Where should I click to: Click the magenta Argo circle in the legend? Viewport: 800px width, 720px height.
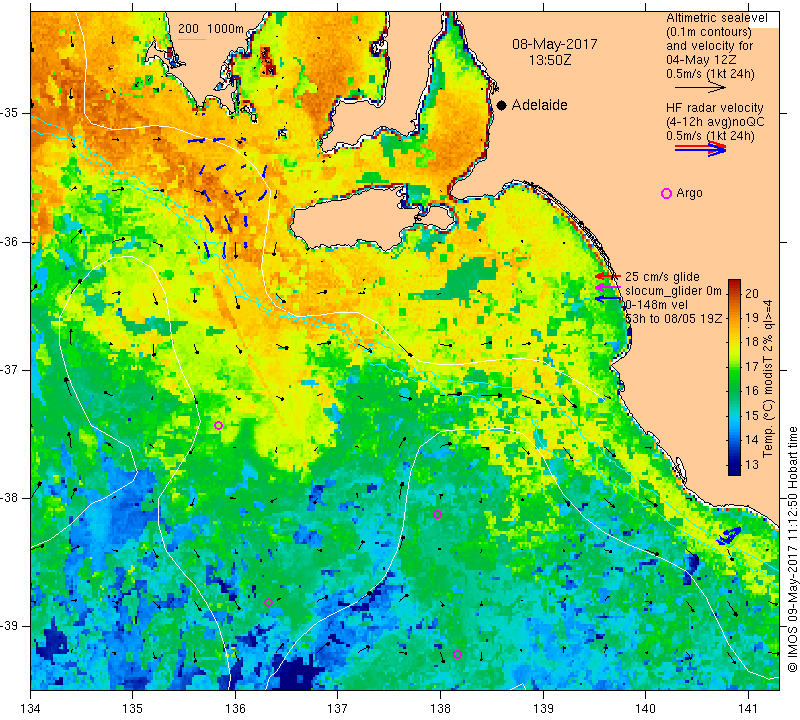click(666, 193)
